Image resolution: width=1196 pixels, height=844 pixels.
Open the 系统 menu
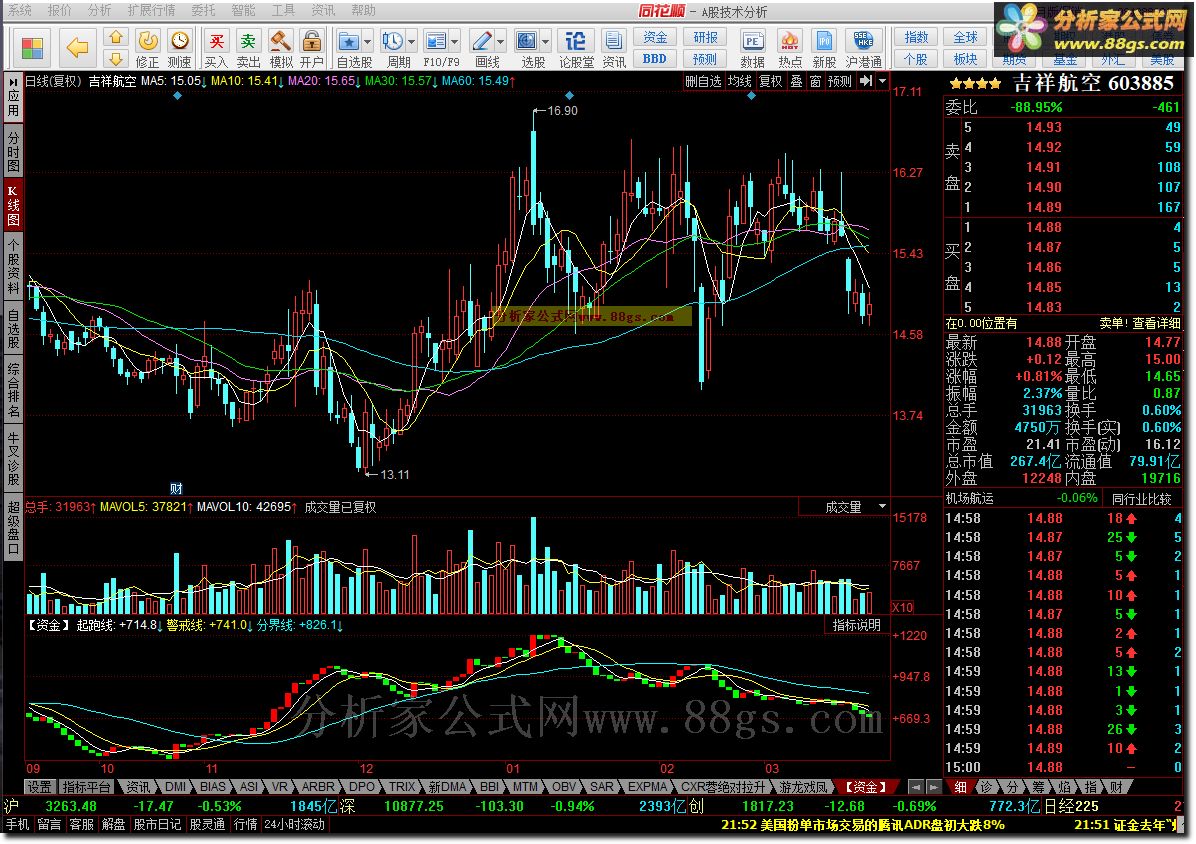20,10
